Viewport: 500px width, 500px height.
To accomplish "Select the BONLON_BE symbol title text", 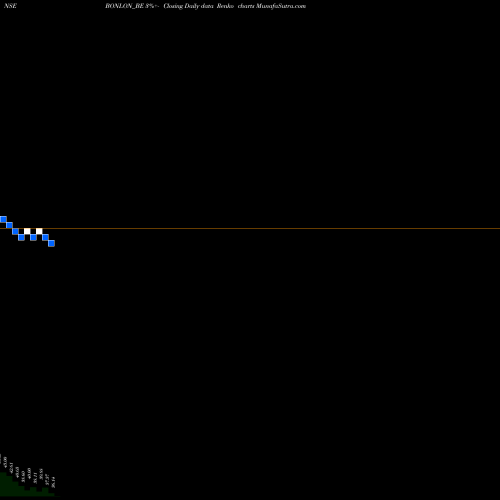I will pos(124,6).
